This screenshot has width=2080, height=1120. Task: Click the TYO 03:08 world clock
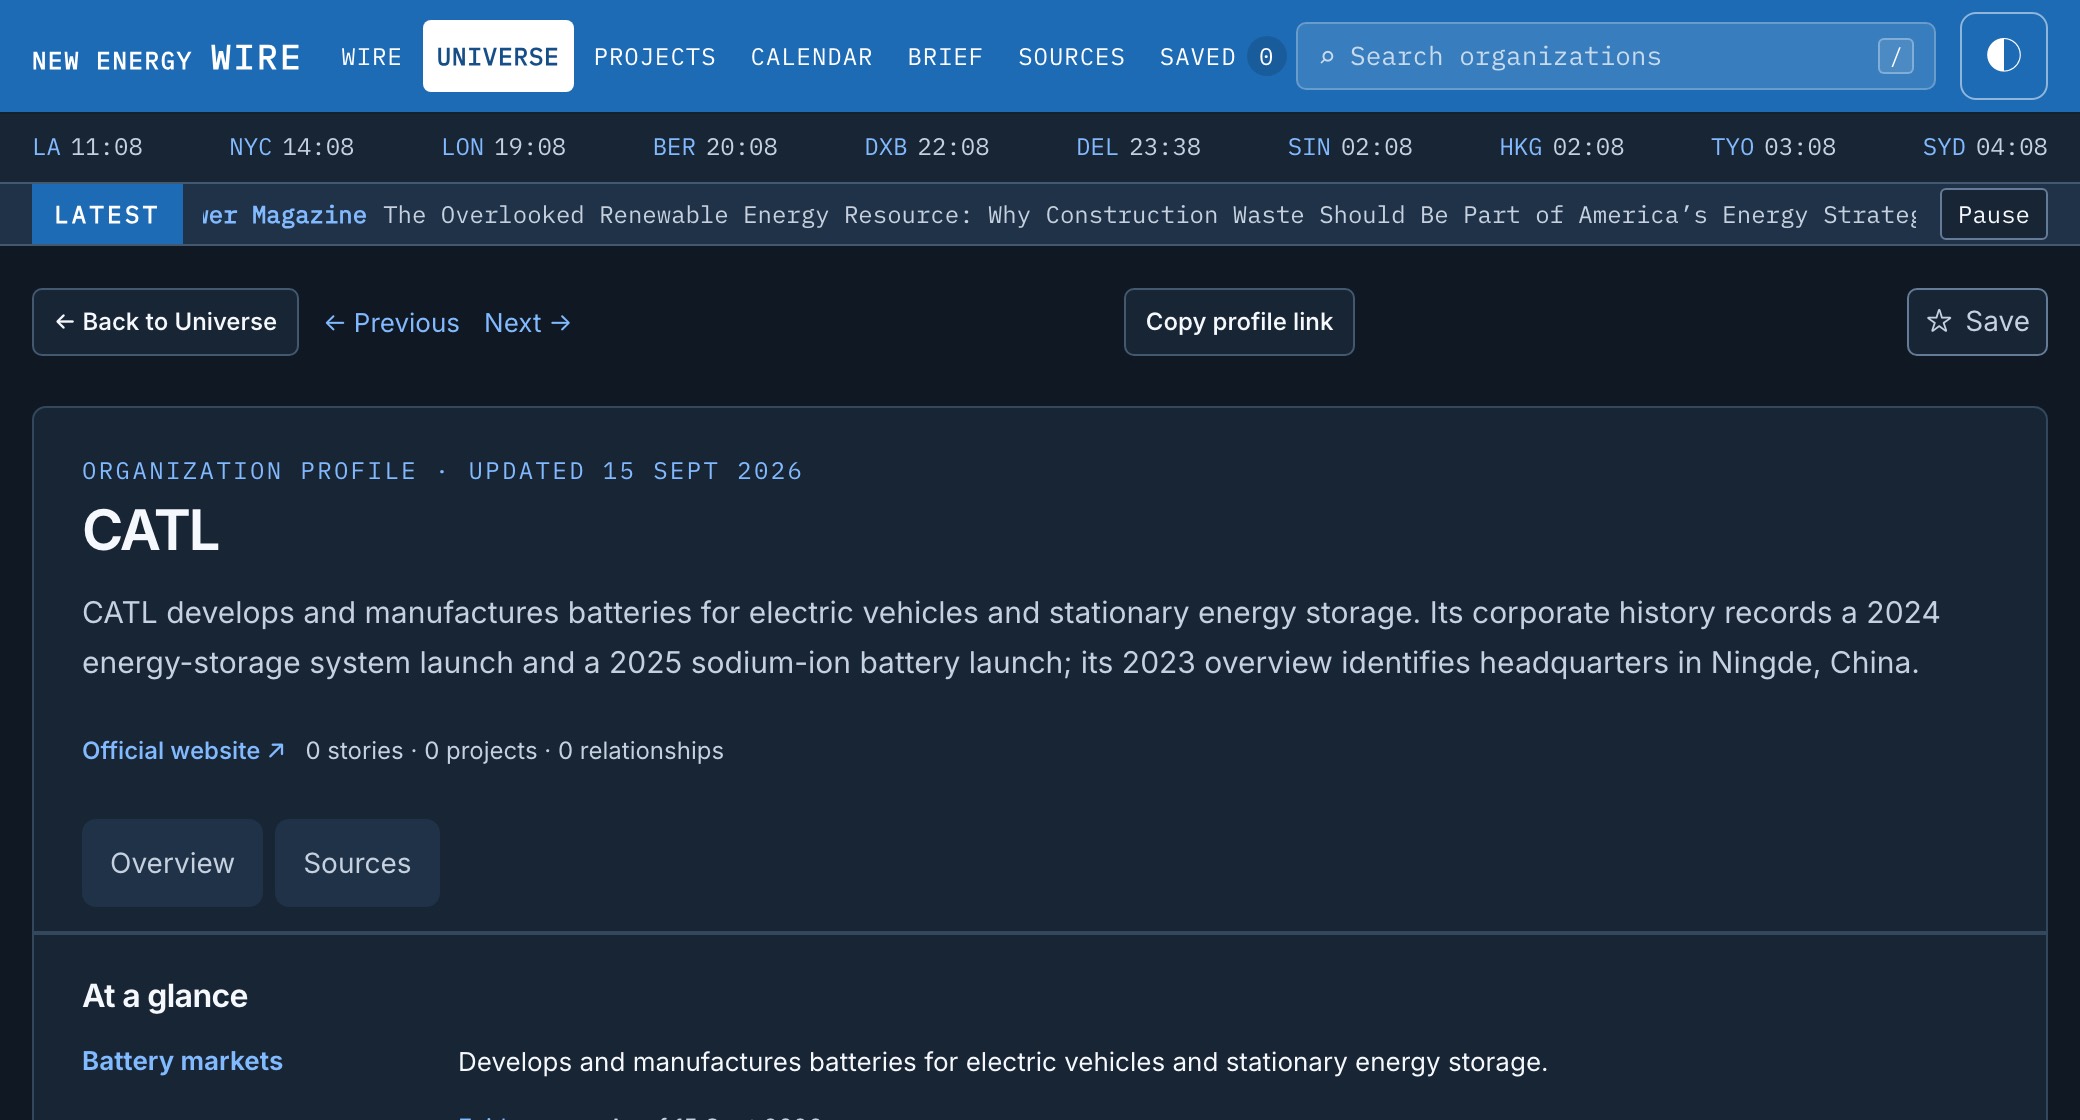1773,147
